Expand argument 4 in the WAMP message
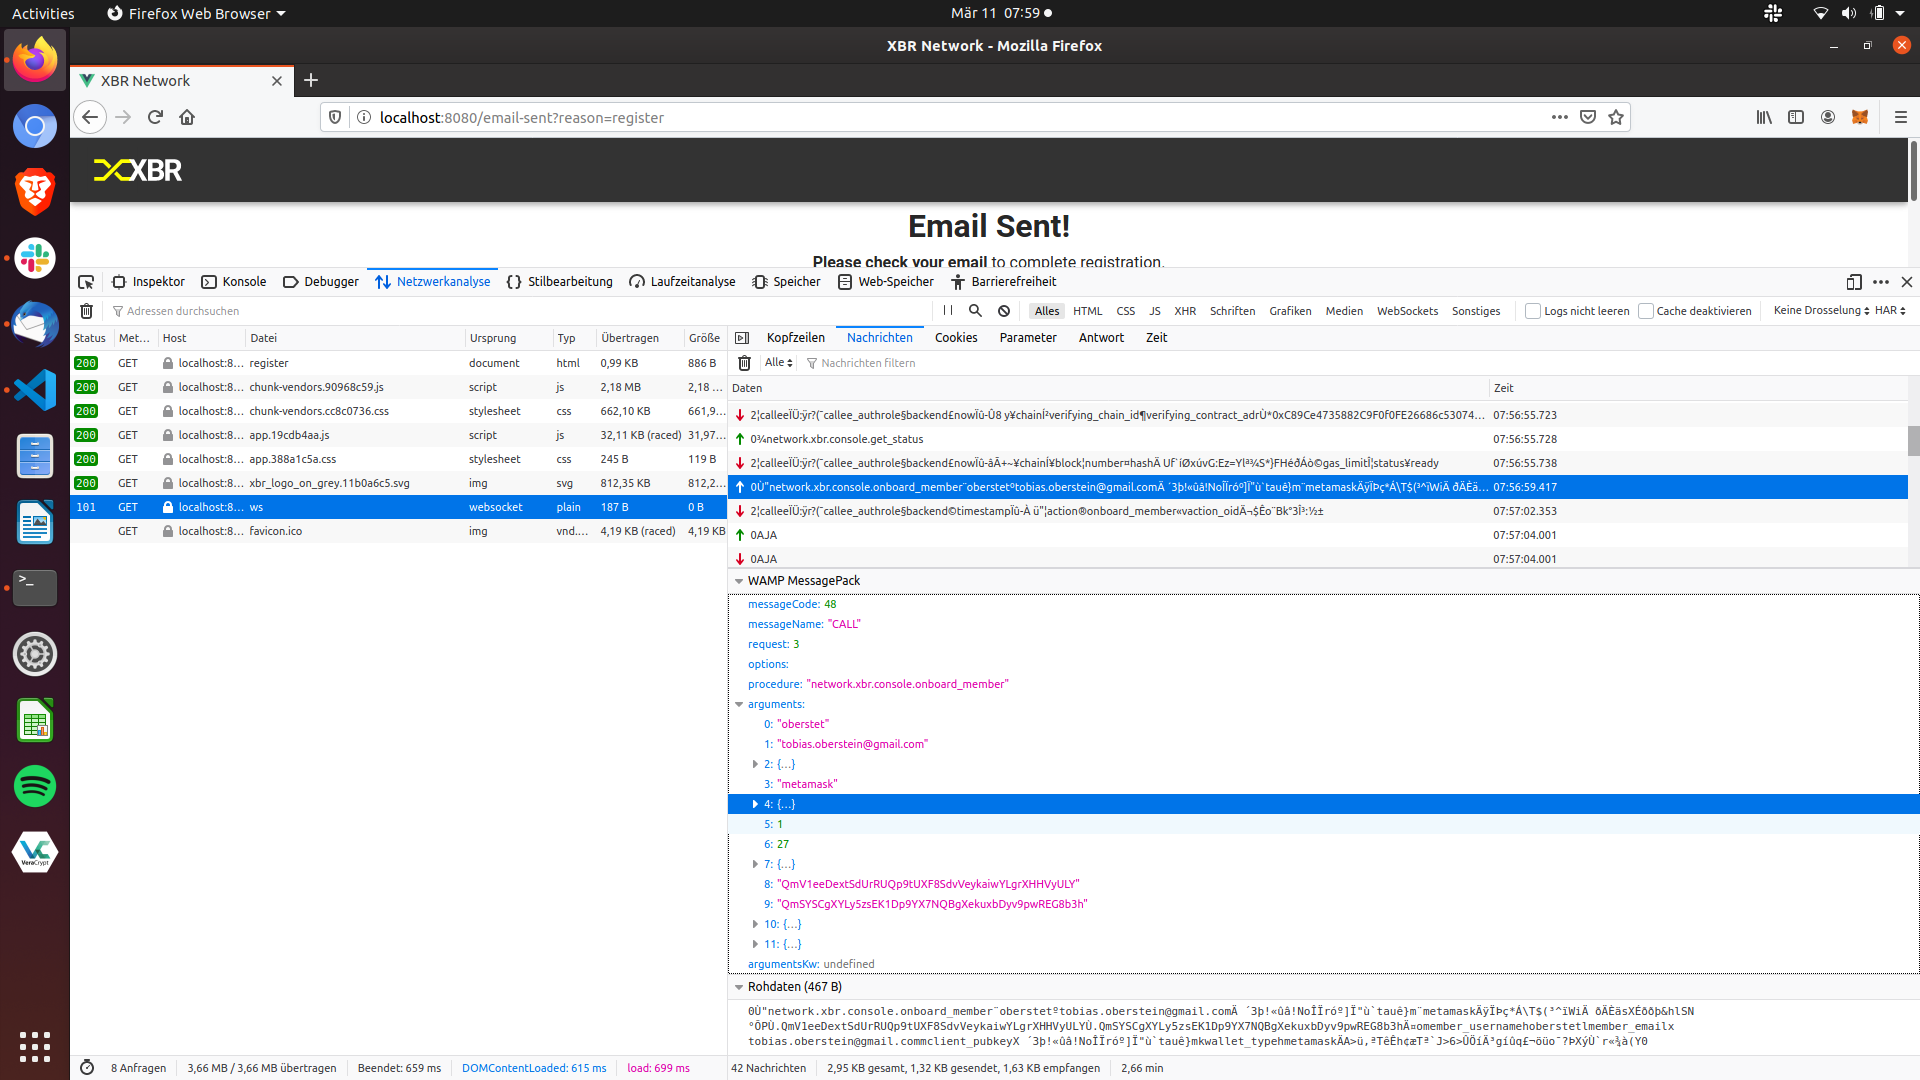 pyautogui.click(x=756, y=804)
